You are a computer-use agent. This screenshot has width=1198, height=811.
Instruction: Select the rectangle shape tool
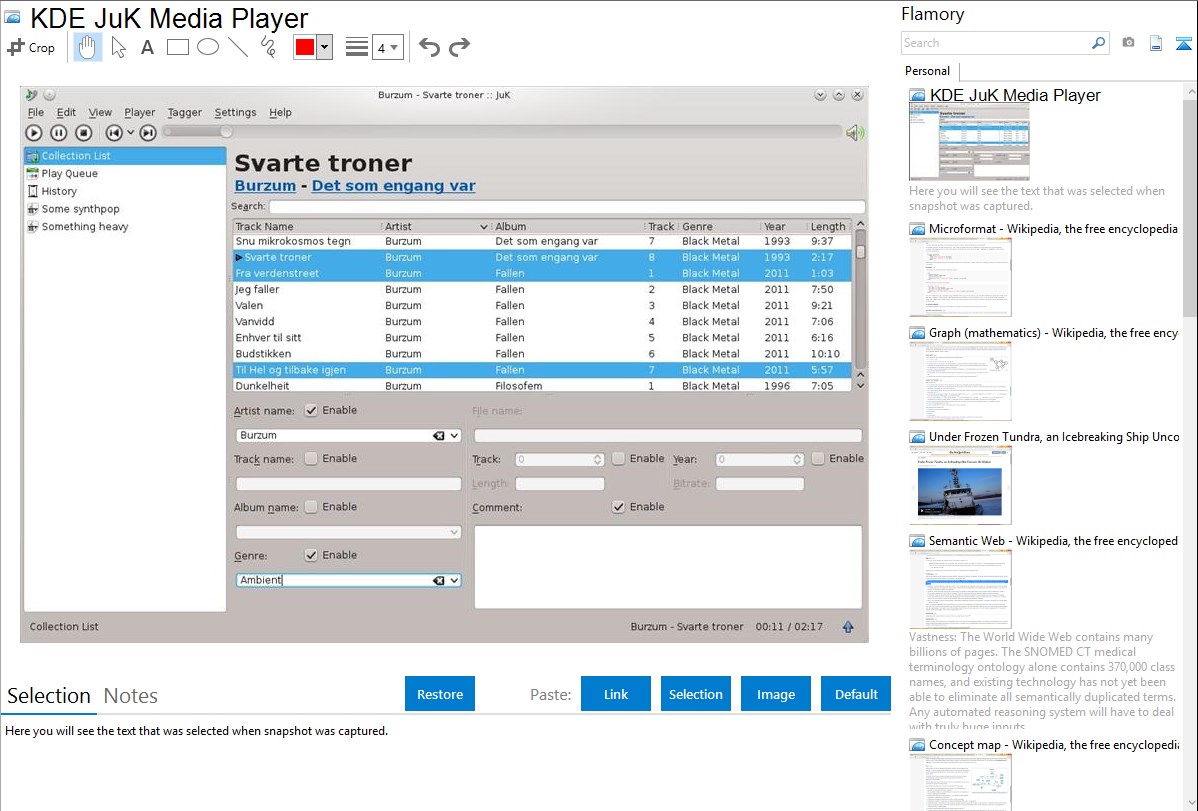pyautogui.click(x=177, y=47)
